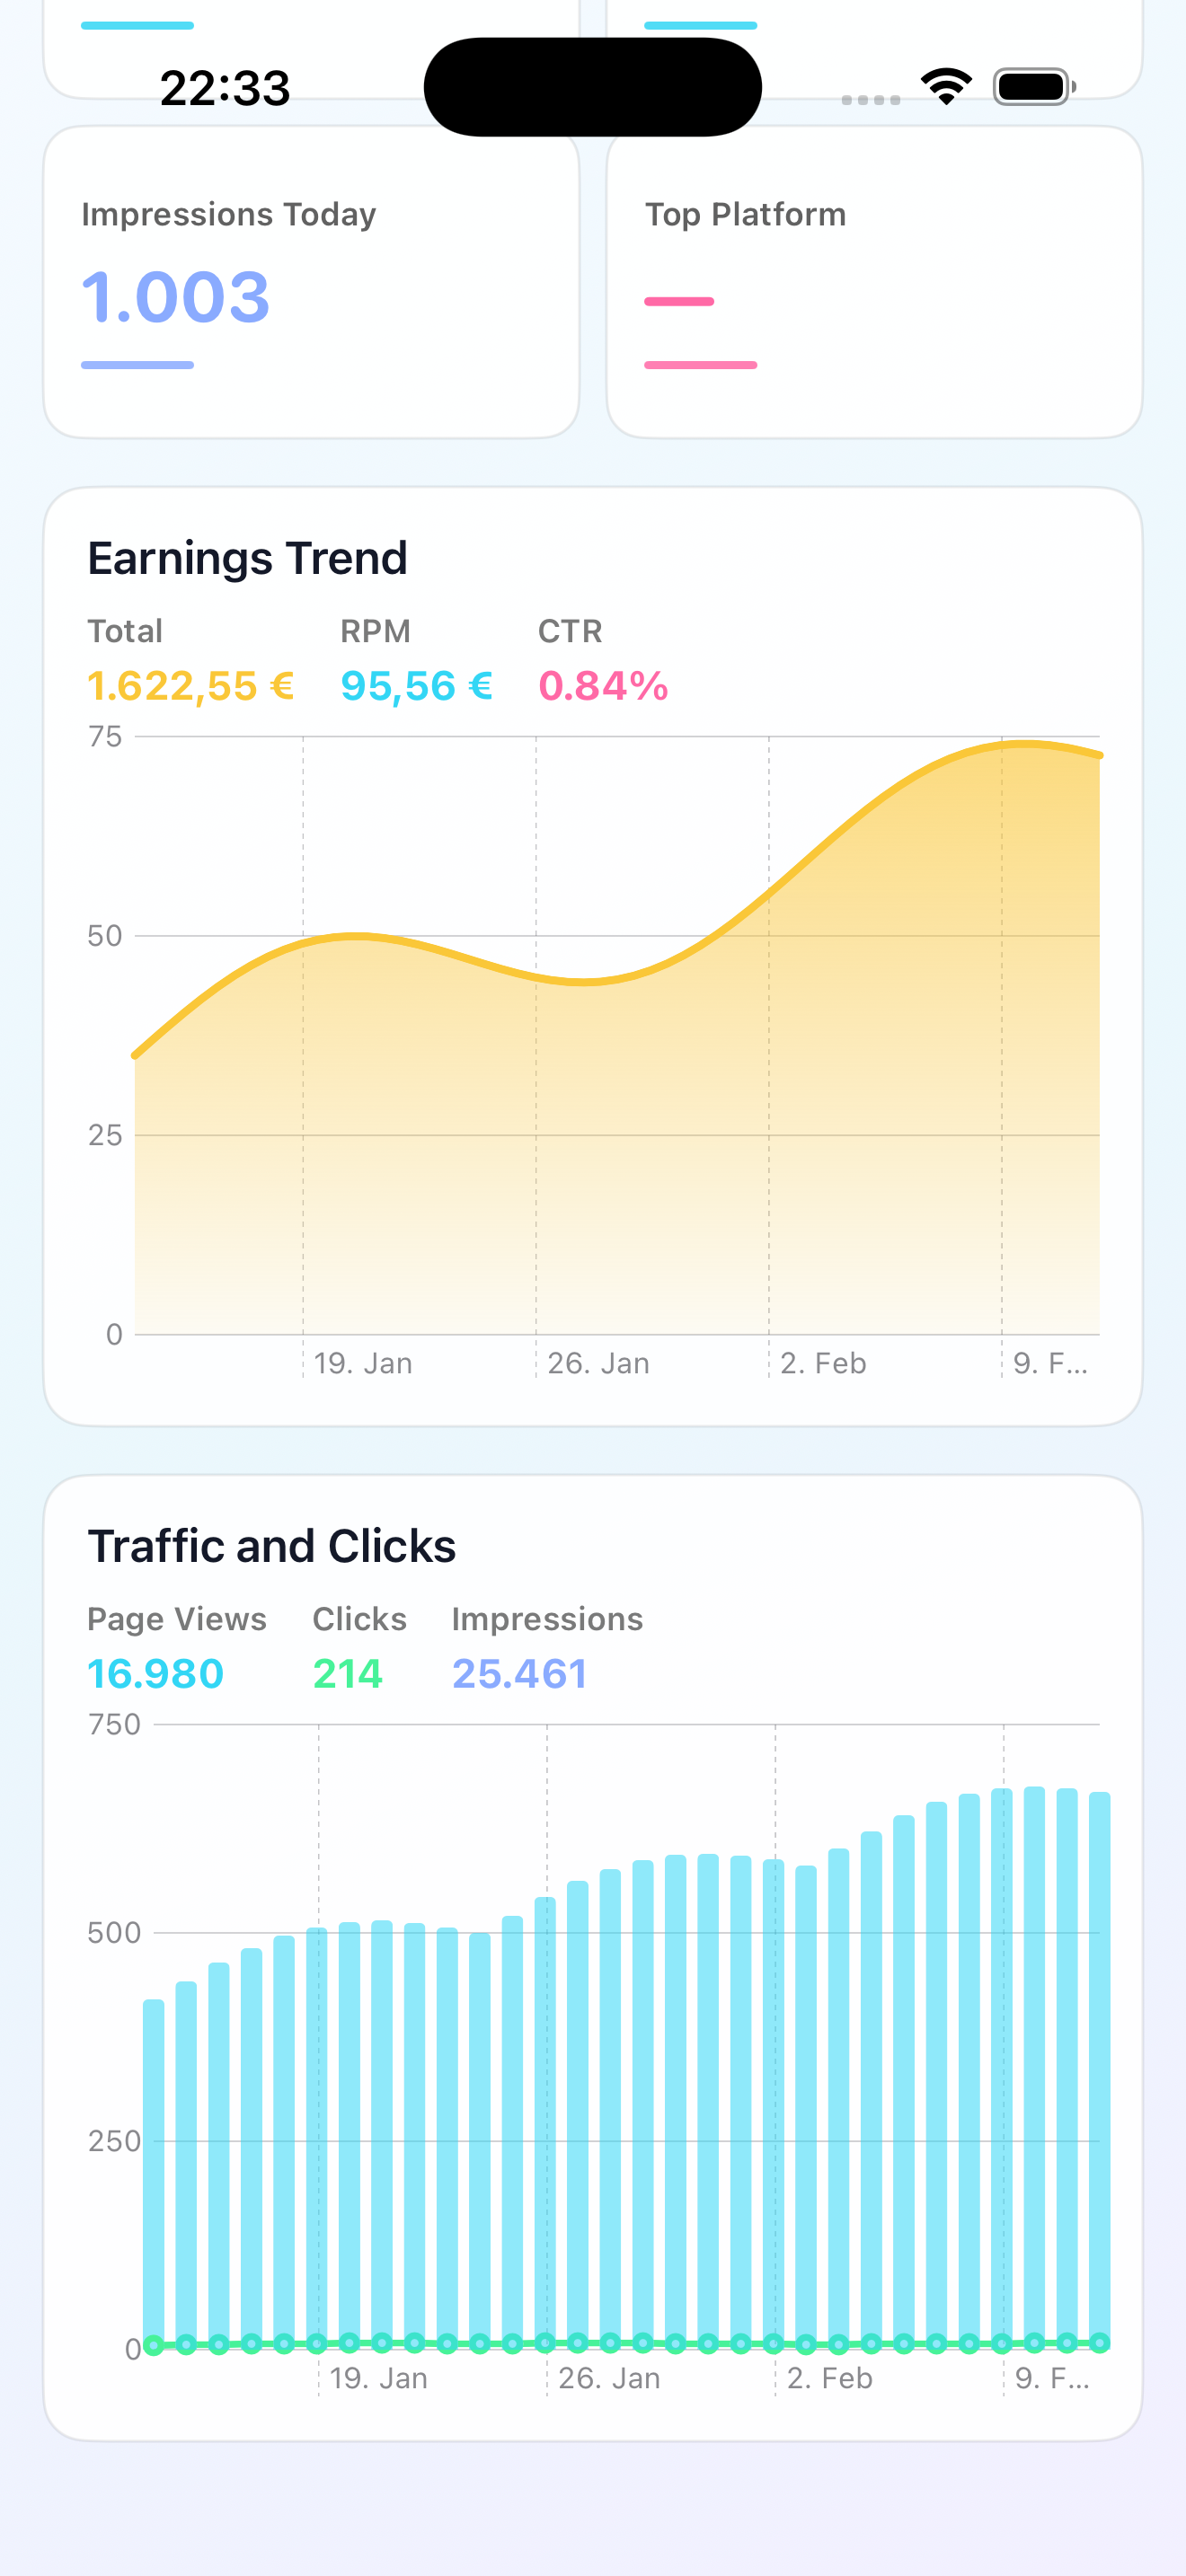Open the Traffic and Clicks section header
Viewport: 1186px width, 2576px height.
coord(272,1545)
